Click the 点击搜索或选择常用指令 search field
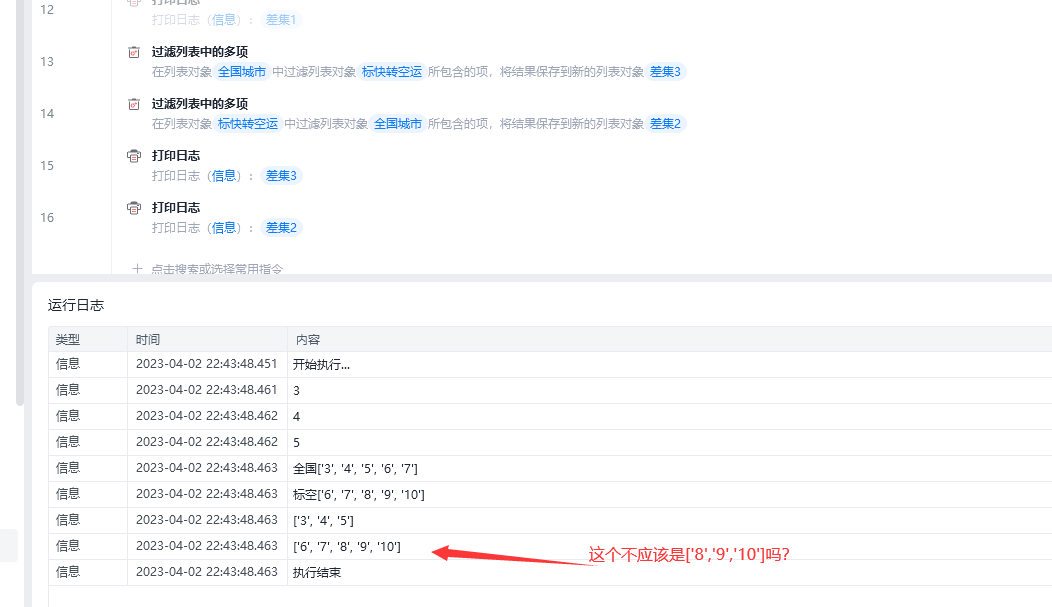Image resolution: width=1052 pixels, height=607 pixels. pyautogui.click(x=217, y=268)
